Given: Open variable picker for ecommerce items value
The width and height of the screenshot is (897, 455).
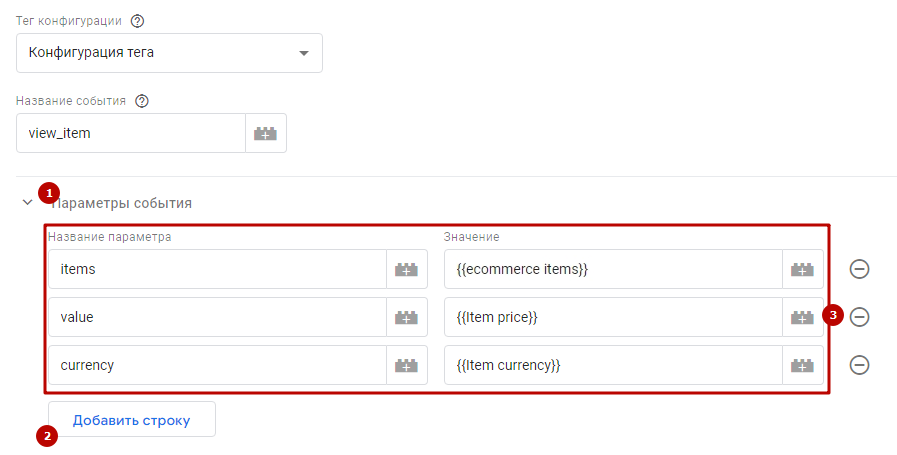Looking at the screenshot, I should pos(803,269).
